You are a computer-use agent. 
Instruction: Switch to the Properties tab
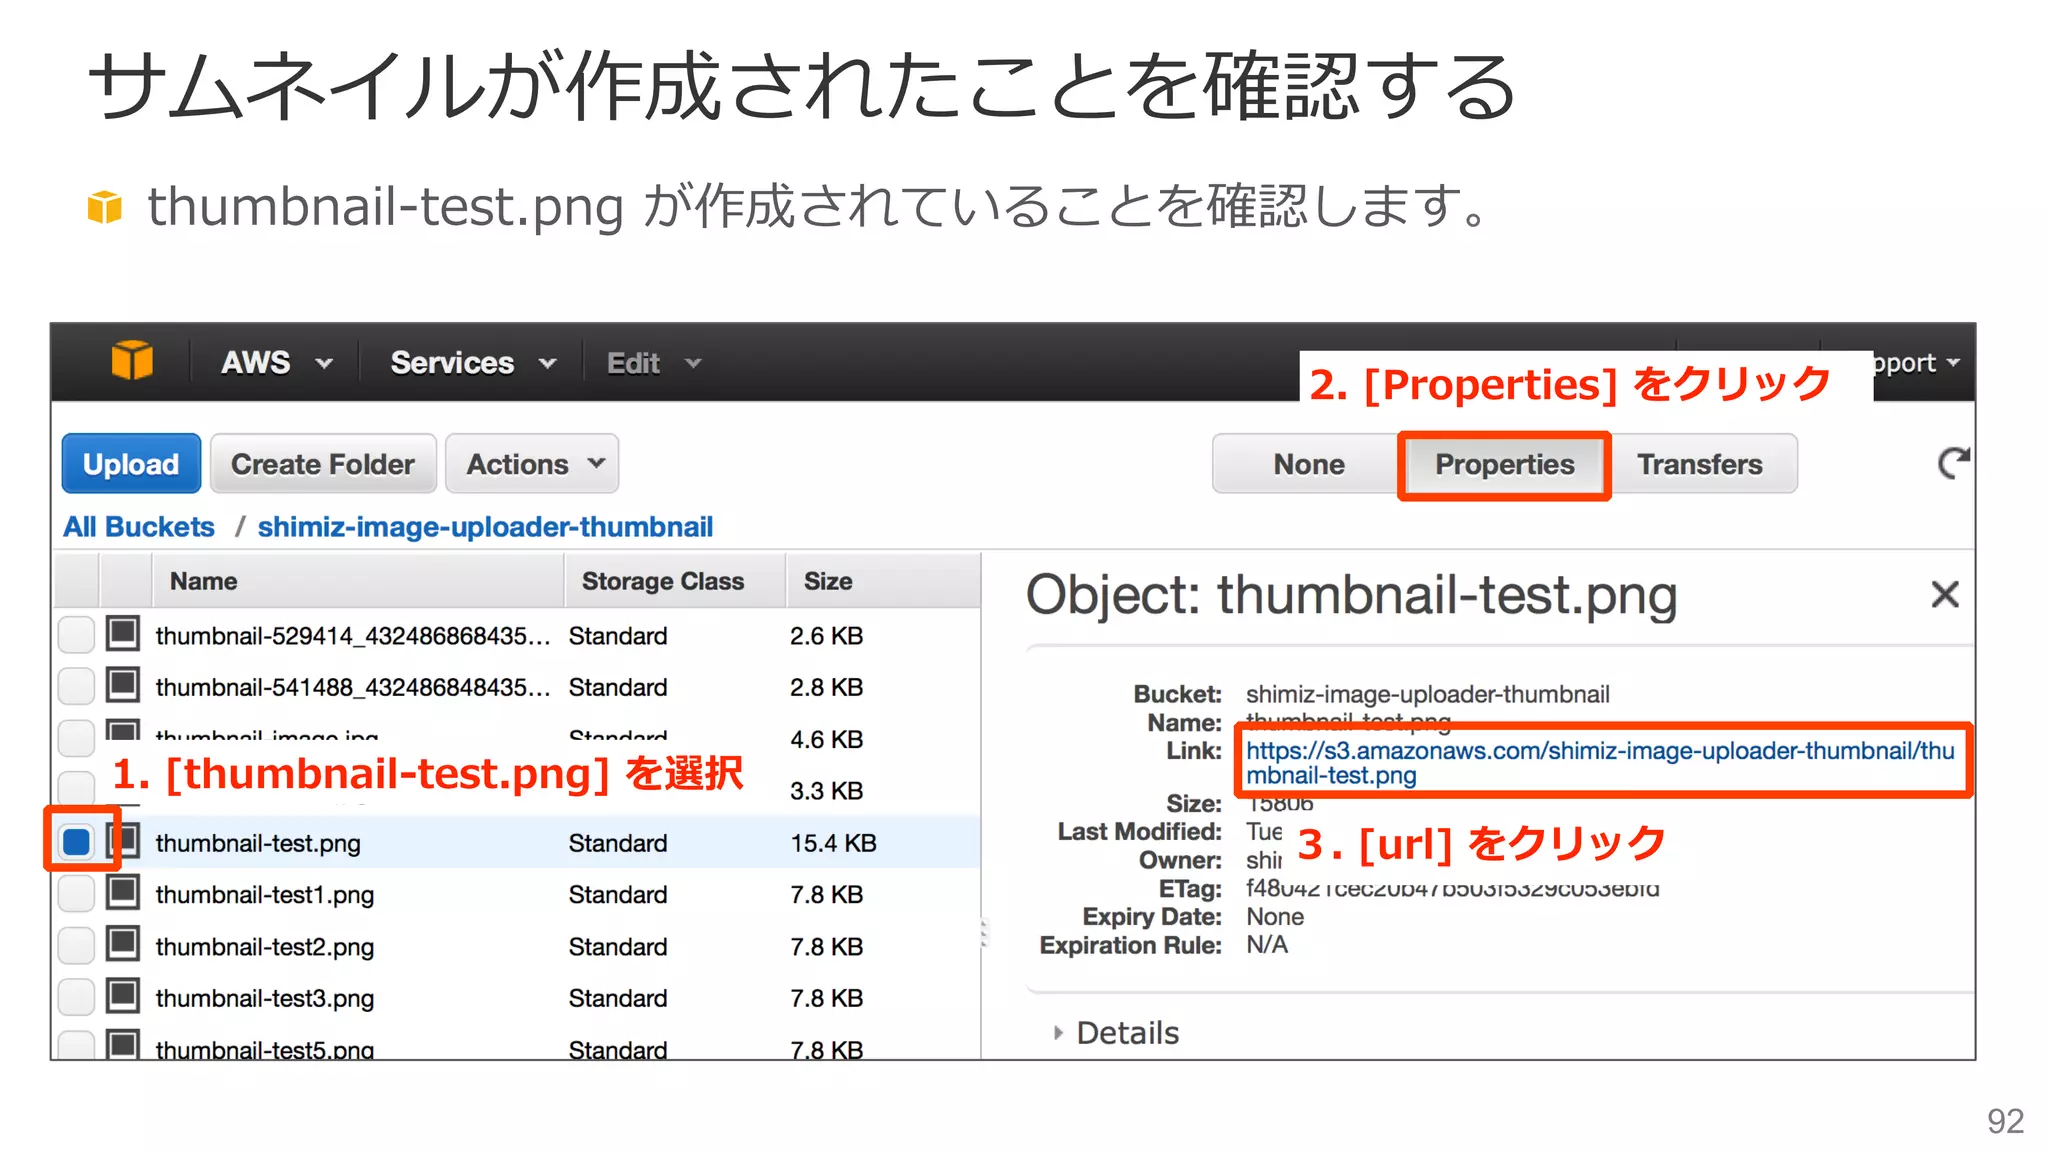click(1504, 464)
